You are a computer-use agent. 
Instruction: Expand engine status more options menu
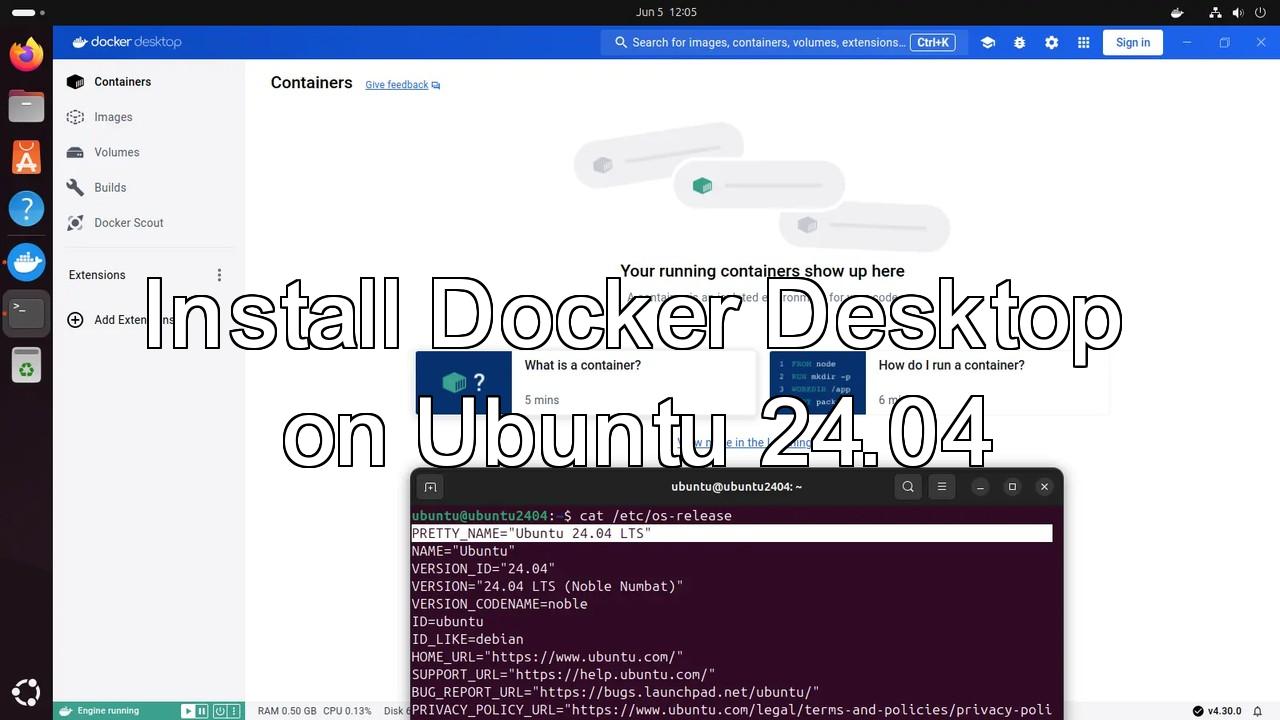235,711
